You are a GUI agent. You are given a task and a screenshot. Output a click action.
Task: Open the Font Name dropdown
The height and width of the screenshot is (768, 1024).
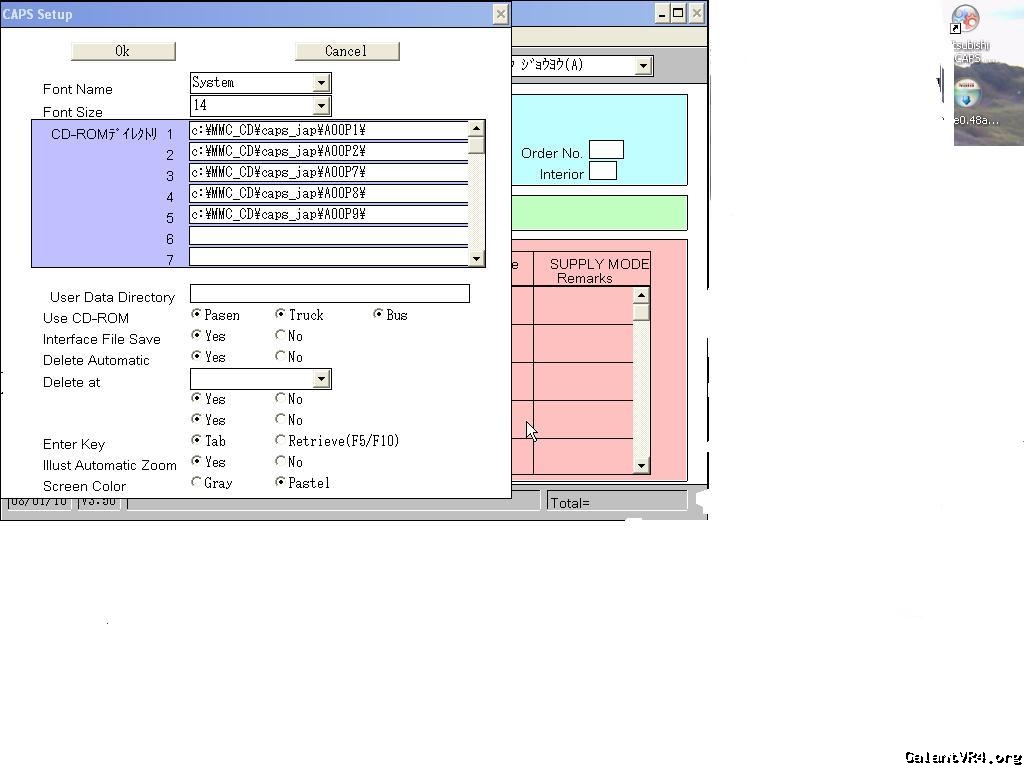point(321,83)
